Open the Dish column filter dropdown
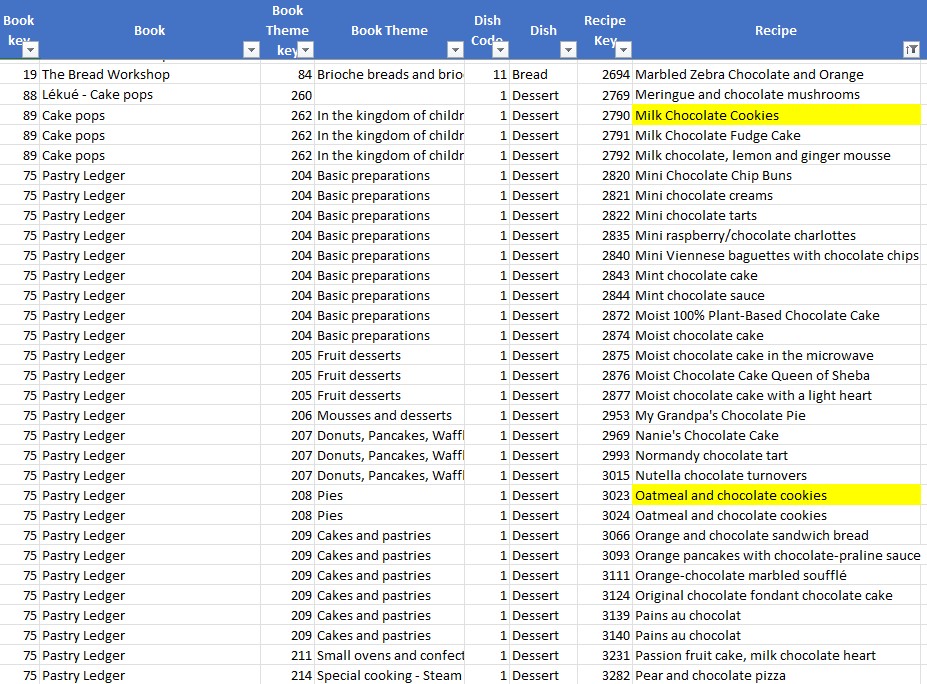Screen dimensions: 927x684 [568, 50]
